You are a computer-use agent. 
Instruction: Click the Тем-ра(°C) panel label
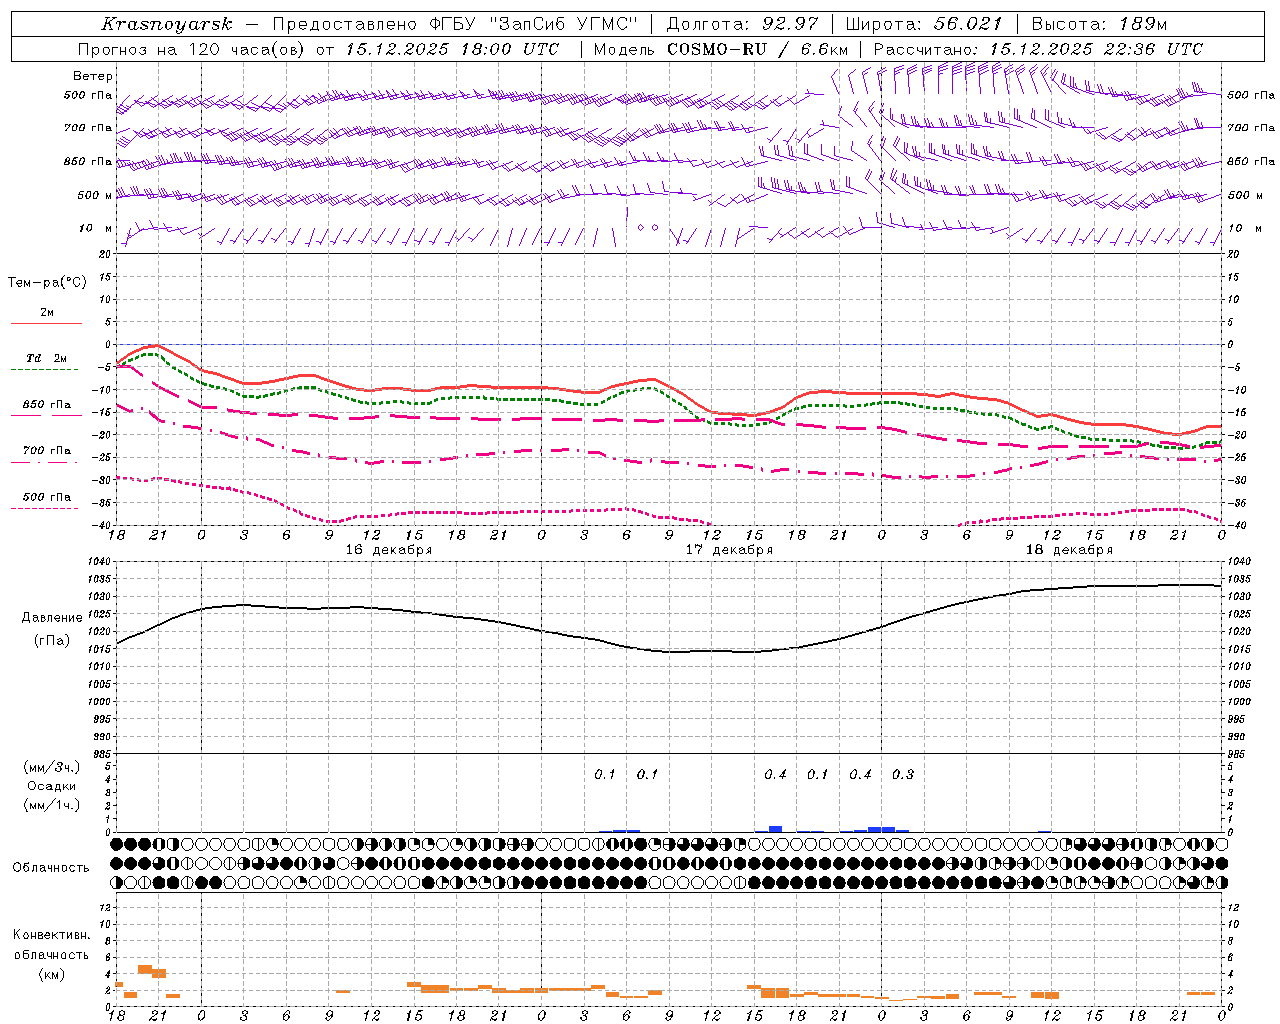click(x=47, y=283)
